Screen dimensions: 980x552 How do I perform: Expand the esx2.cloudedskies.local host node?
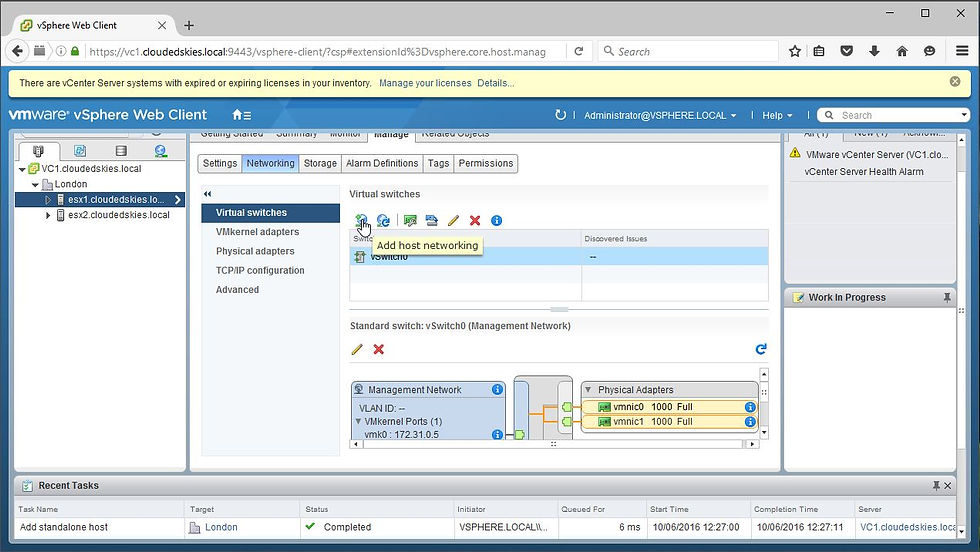click(48, 215)
